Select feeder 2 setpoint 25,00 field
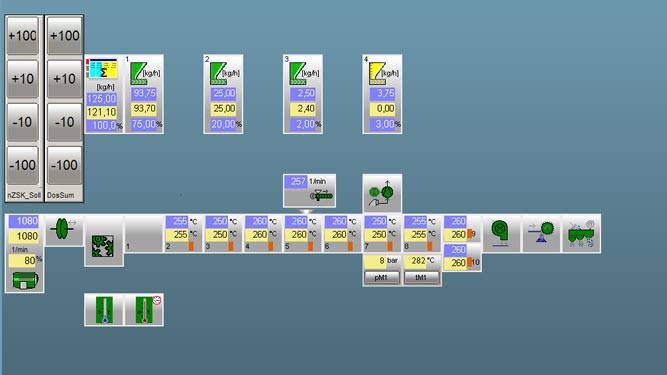The image size is (667, 375). 223,94
